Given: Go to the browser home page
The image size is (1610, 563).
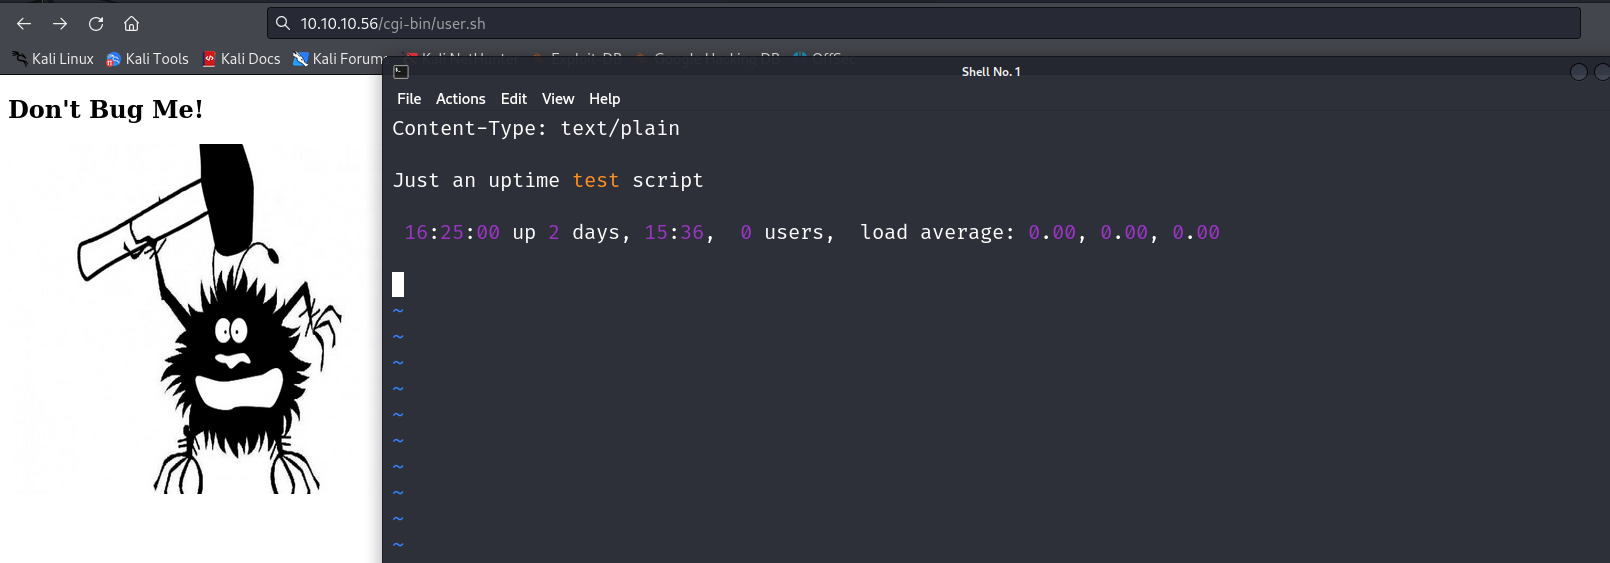Looking at the screenshot, I should point(131,23).
